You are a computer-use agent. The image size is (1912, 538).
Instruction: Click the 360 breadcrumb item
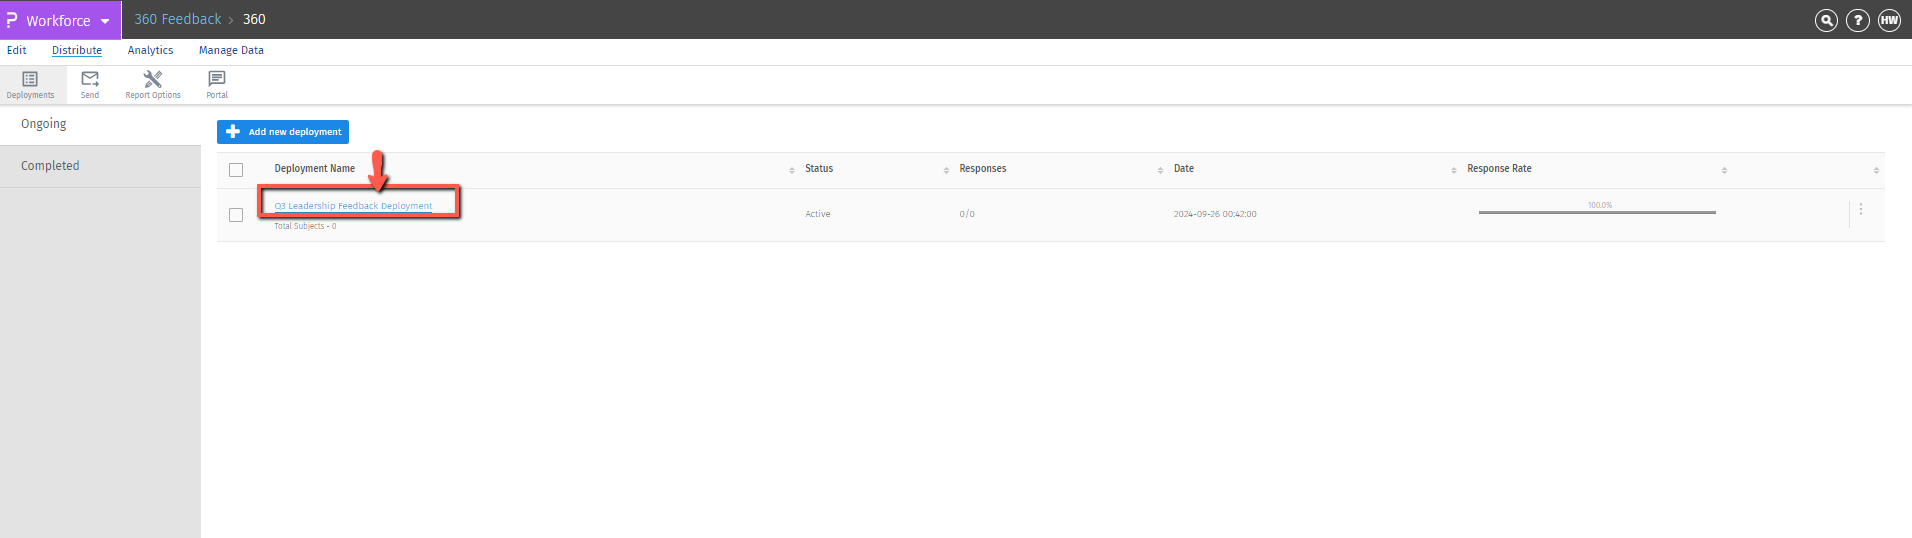pos(254,19)
